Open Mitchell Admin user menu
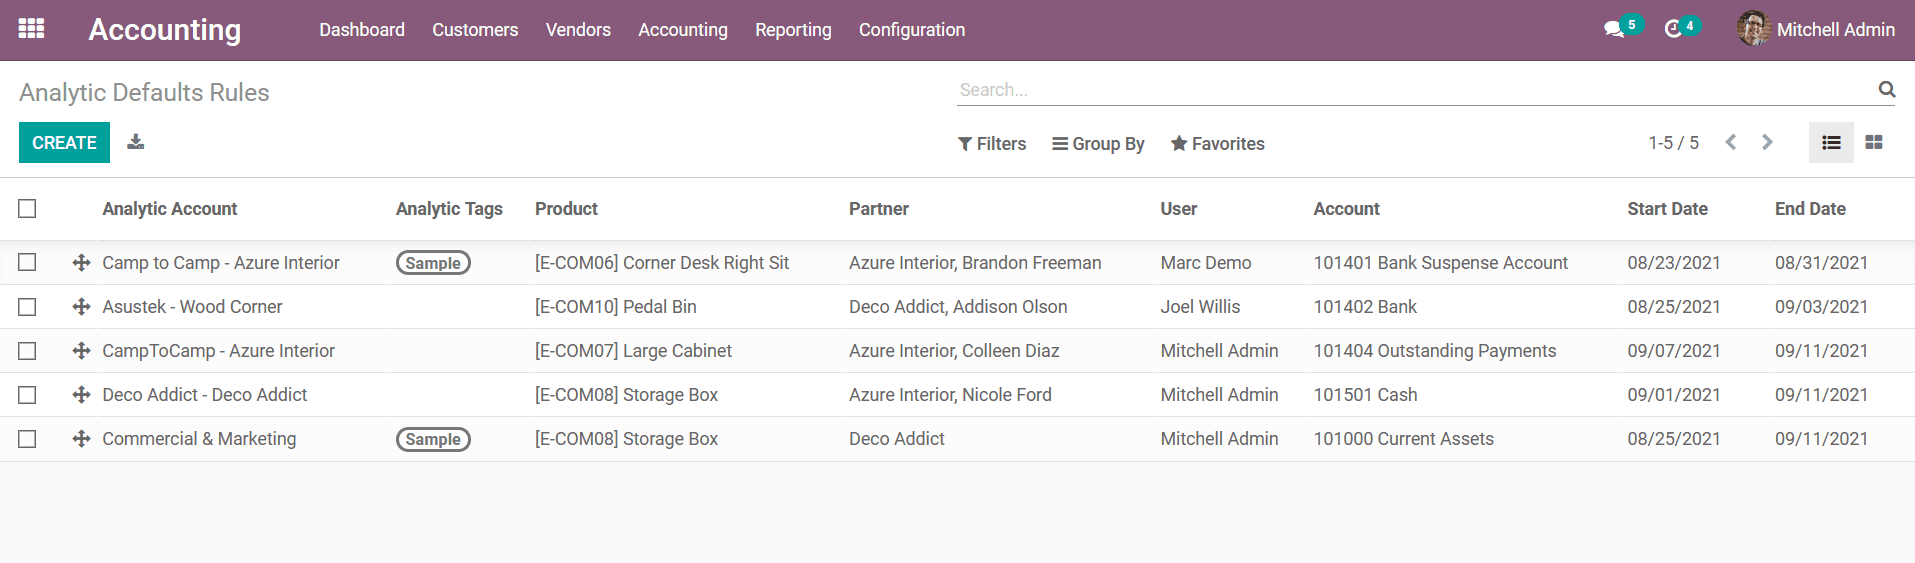Screen dimensions: 1915x563 click(1816, 30)
